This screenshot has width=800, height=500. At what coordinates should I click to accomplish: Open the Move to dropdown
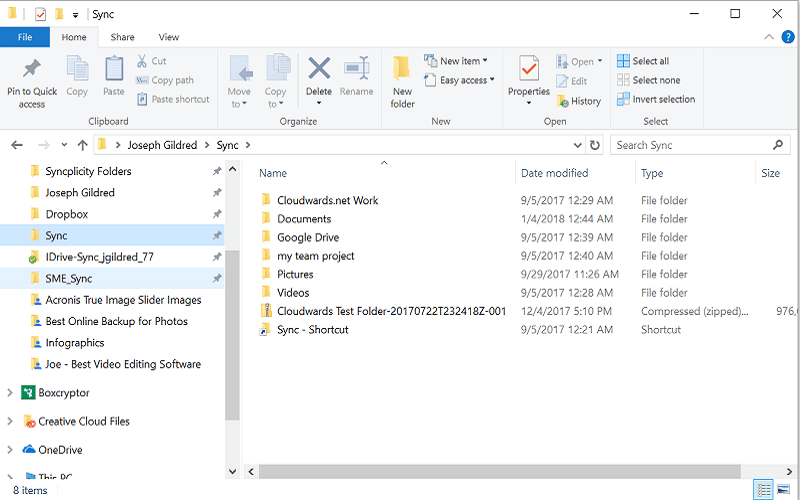click(239, 82)
